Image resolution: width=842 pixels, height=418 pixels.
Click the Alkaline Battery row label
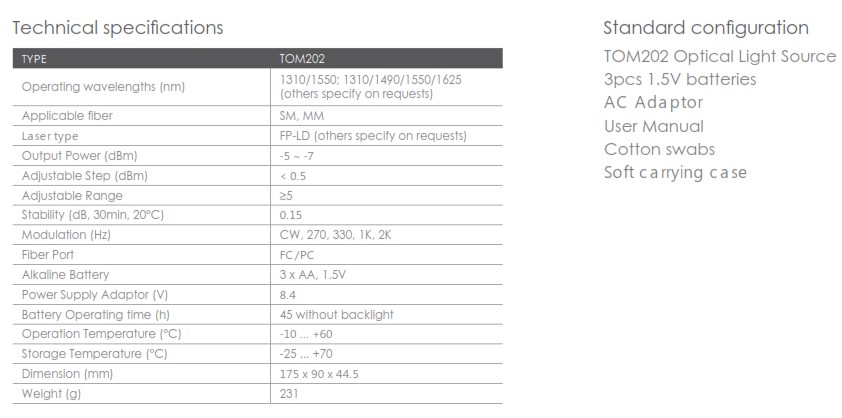pos(65,274)
